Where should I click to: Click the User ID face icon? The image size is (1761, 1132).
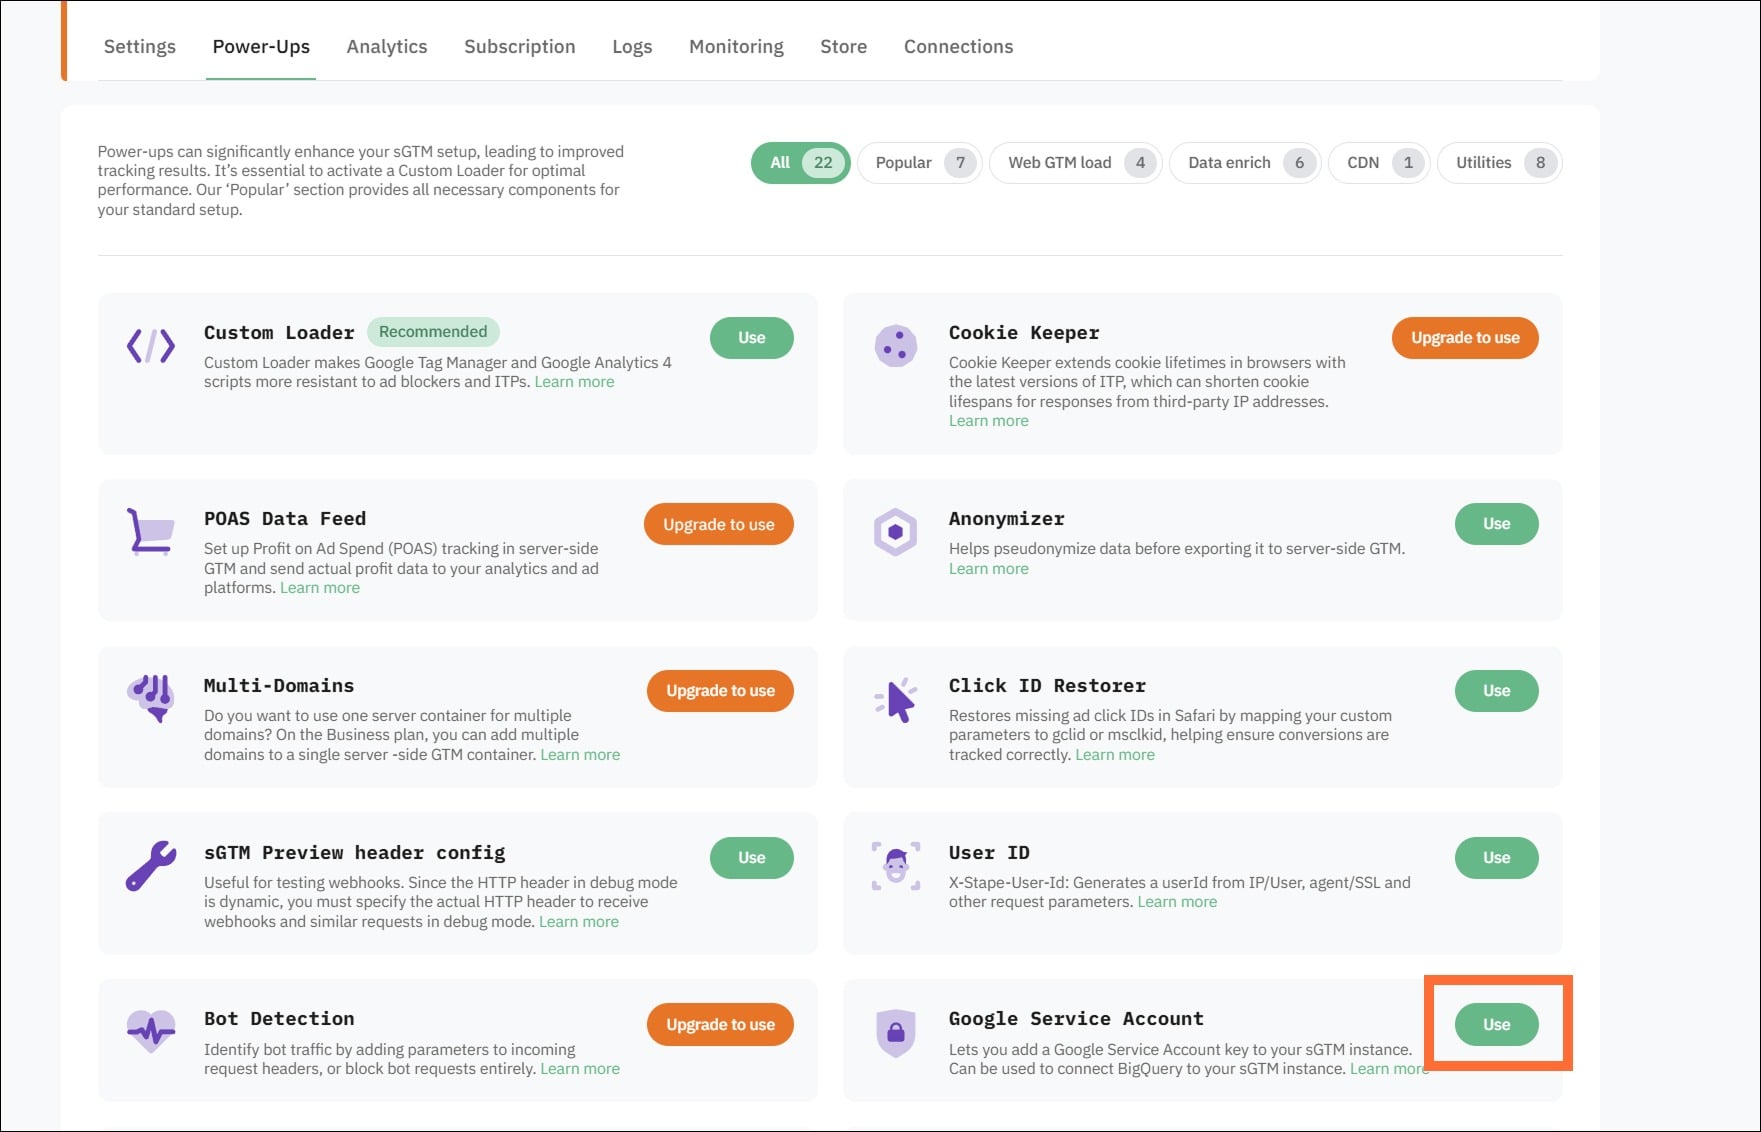point(896,865)
